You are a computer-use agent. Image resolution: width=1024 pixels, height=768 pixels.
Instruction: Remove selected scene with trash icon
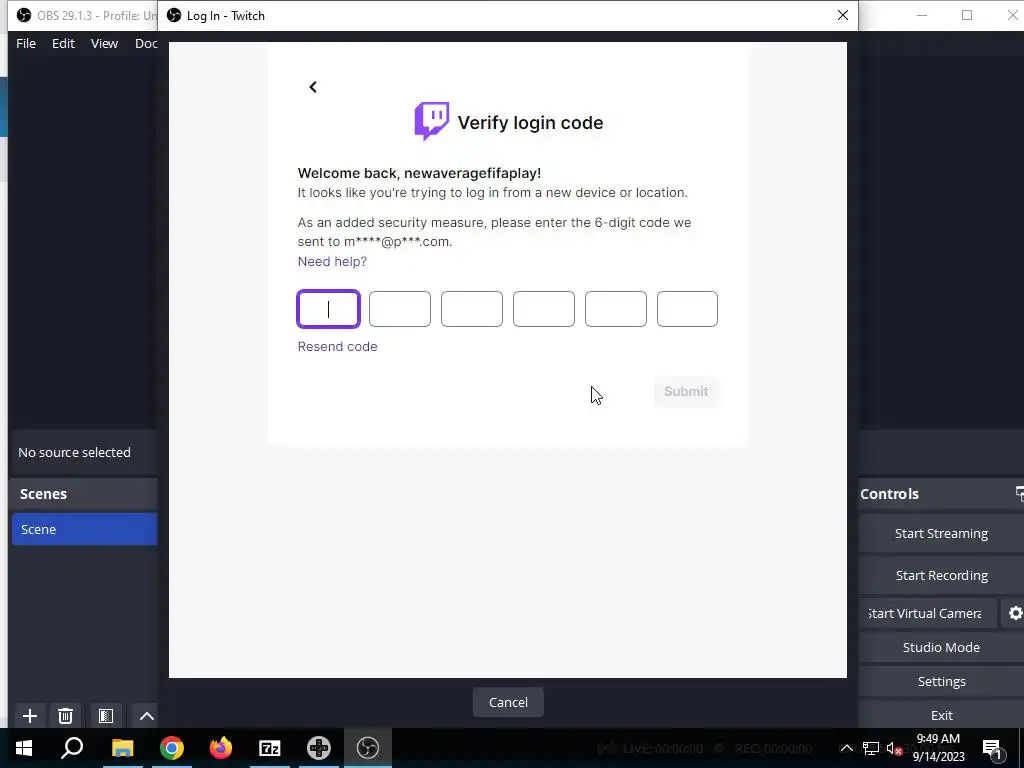click(65, 716)
